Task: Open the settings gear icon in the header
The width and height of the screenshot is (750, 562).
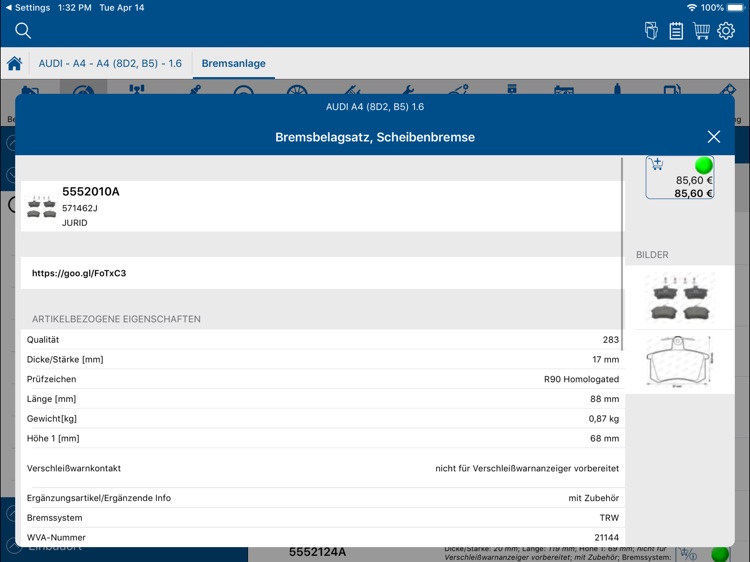Action: 726,31
